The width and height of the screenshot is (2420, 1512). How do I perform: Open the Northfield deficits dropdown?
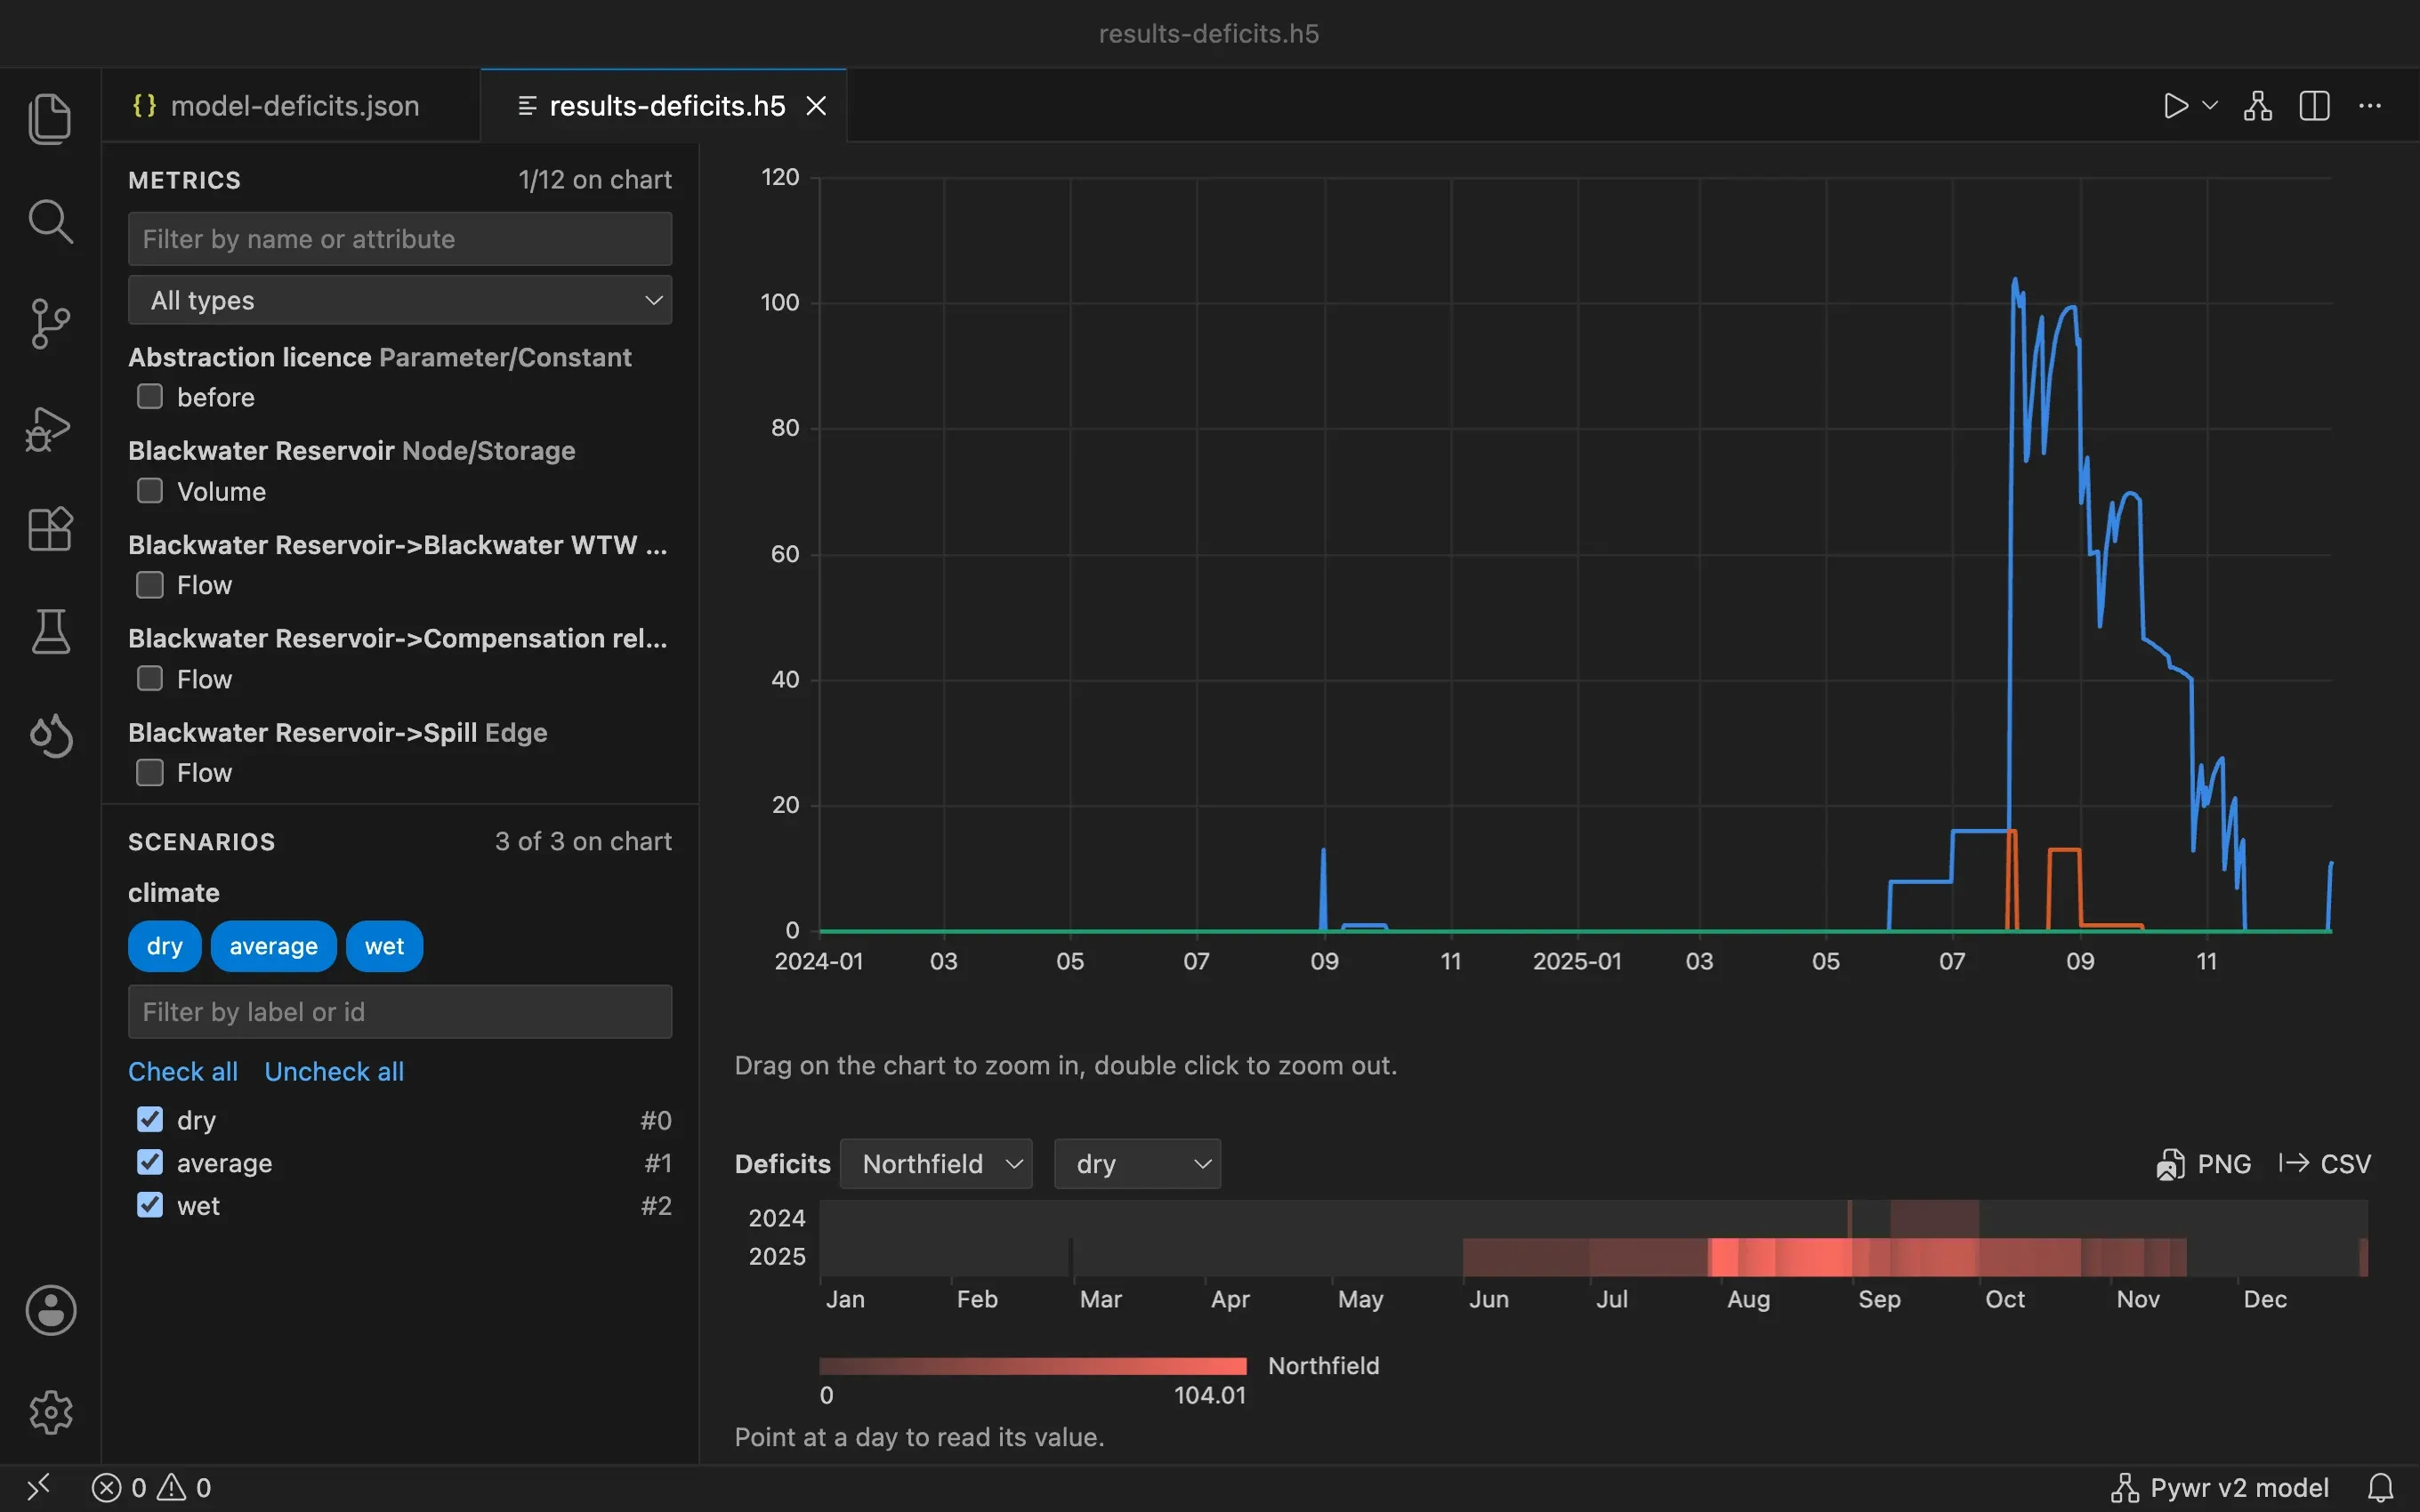(x=936, y=1164)
